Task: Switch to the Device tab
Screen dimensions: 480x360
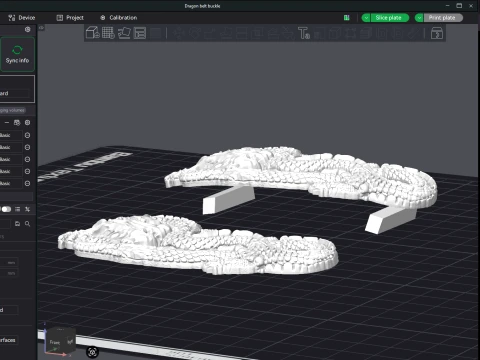Action: [x=22, y=18]
